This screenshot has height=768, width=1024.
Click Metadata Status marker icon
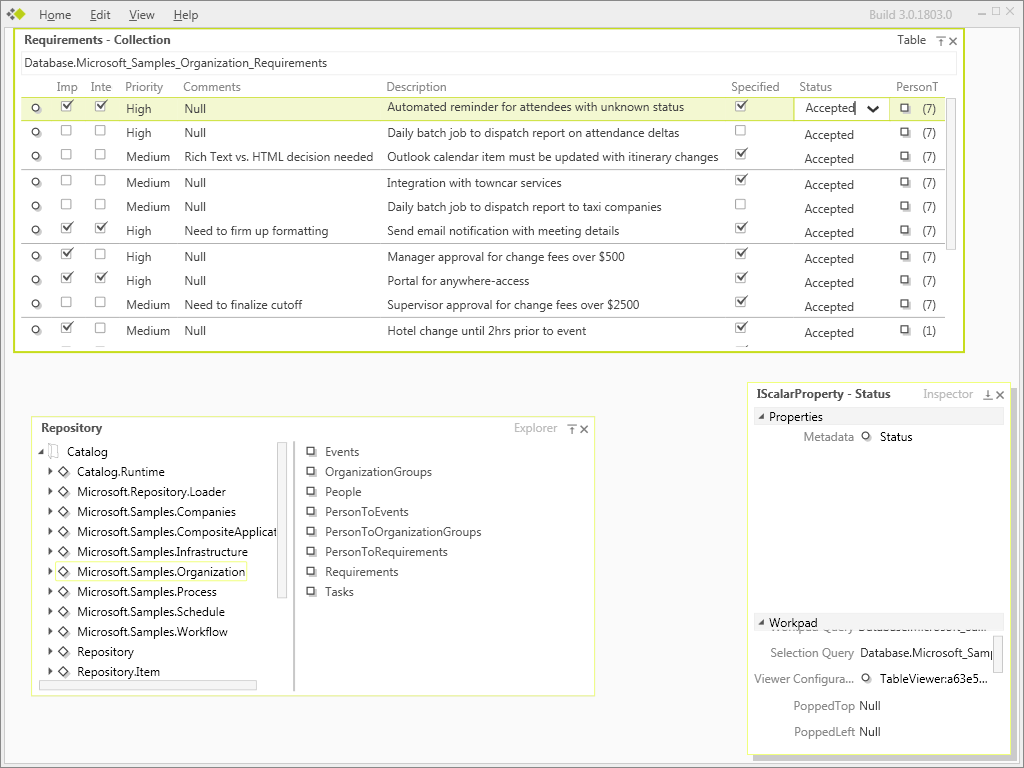click(x=866, y=437)
